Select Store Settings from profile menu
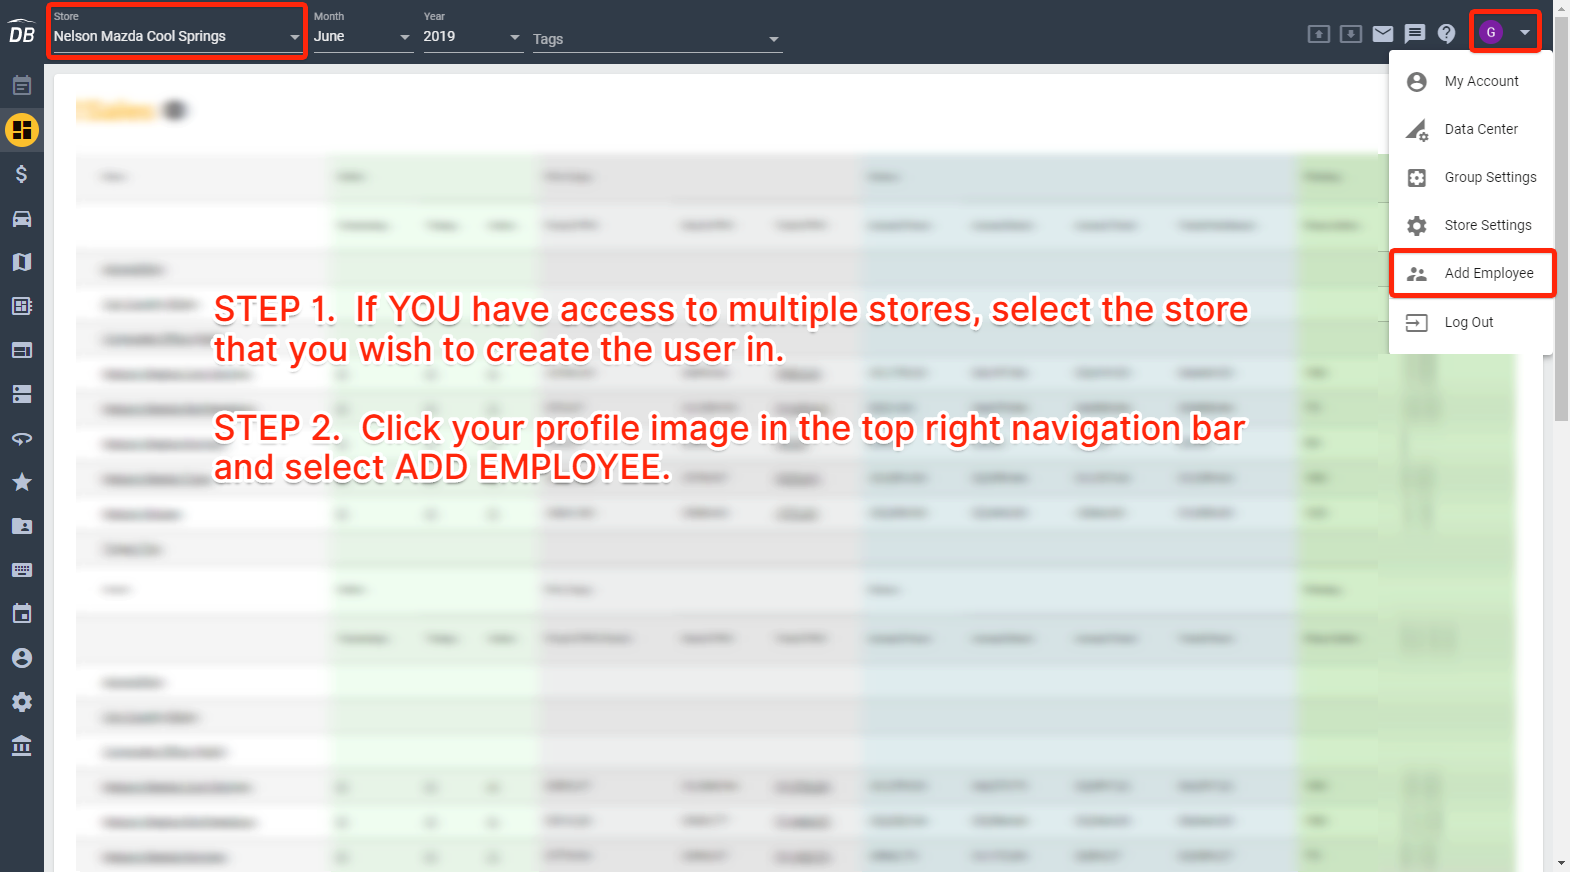Screen dimensions: 1570x872 (x=1471, y=225)
